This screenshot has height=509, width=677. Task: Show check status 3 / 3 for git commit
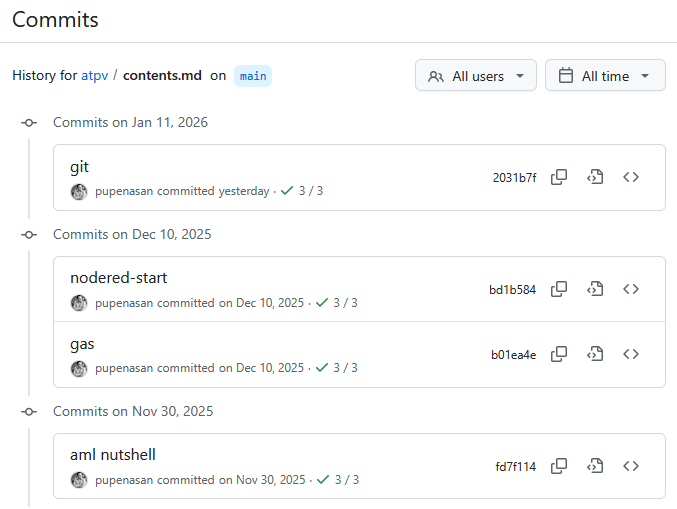(x=303, y=191)
